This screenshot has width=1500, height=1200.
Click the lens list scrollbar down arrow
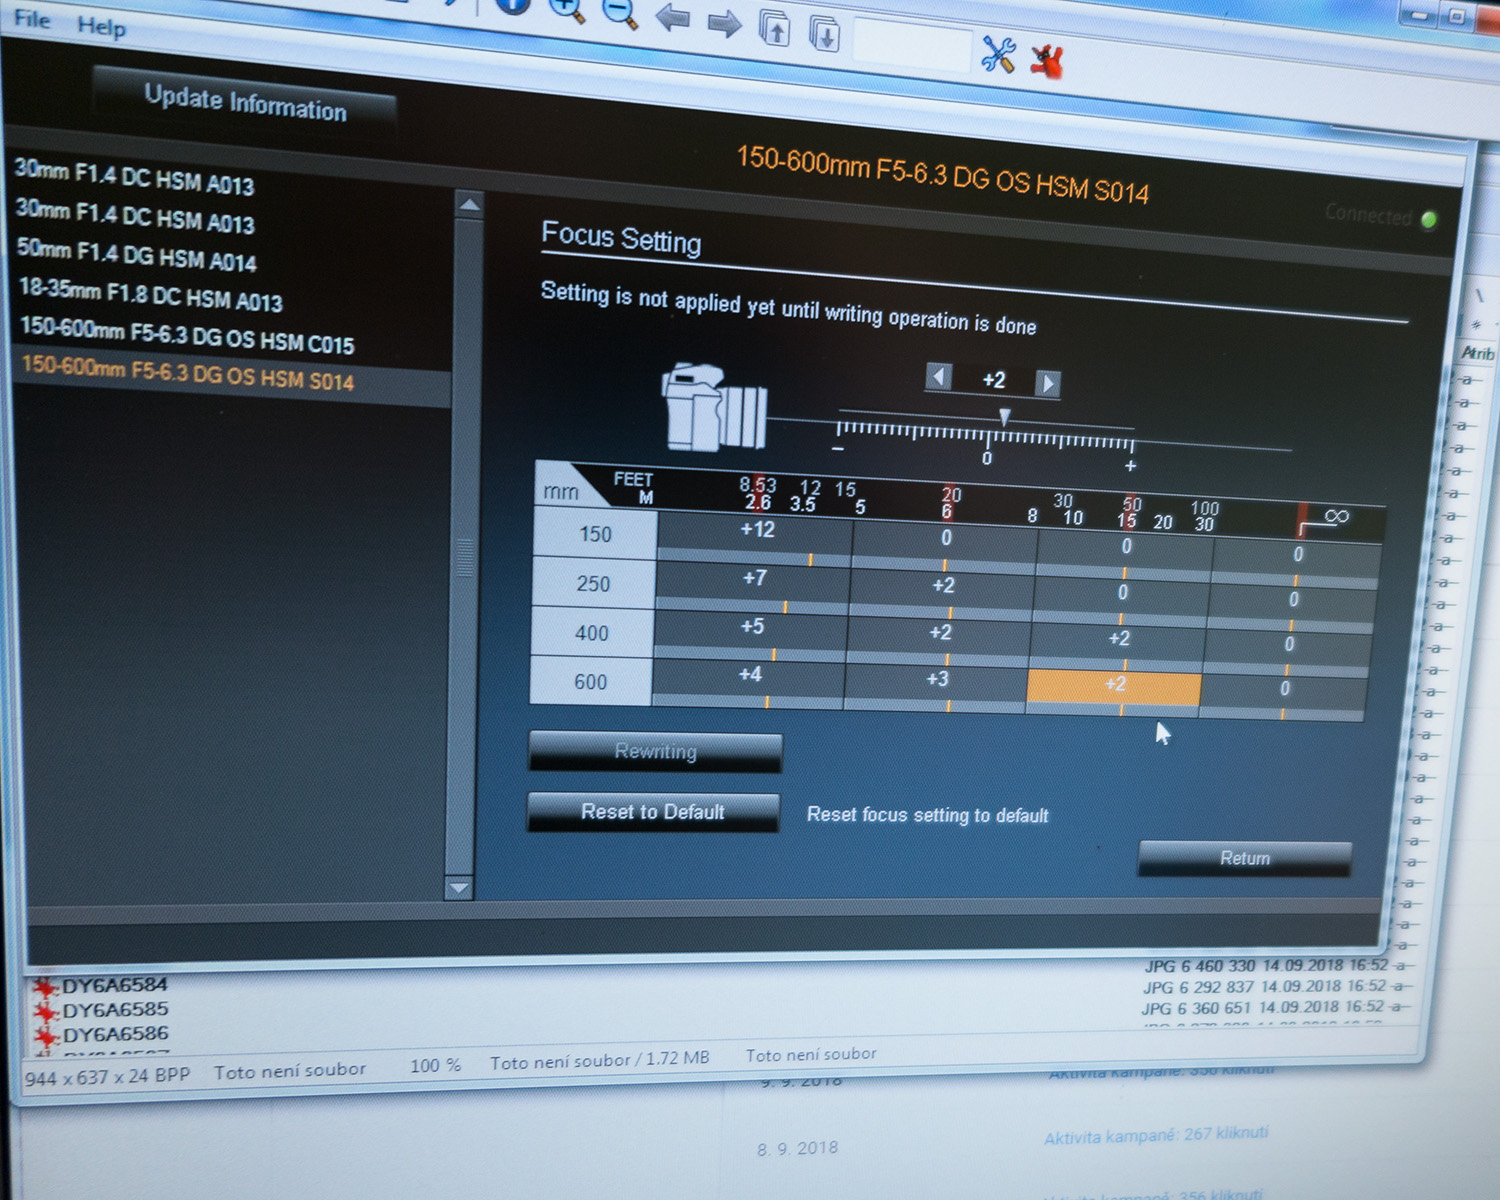pos(459,887)
